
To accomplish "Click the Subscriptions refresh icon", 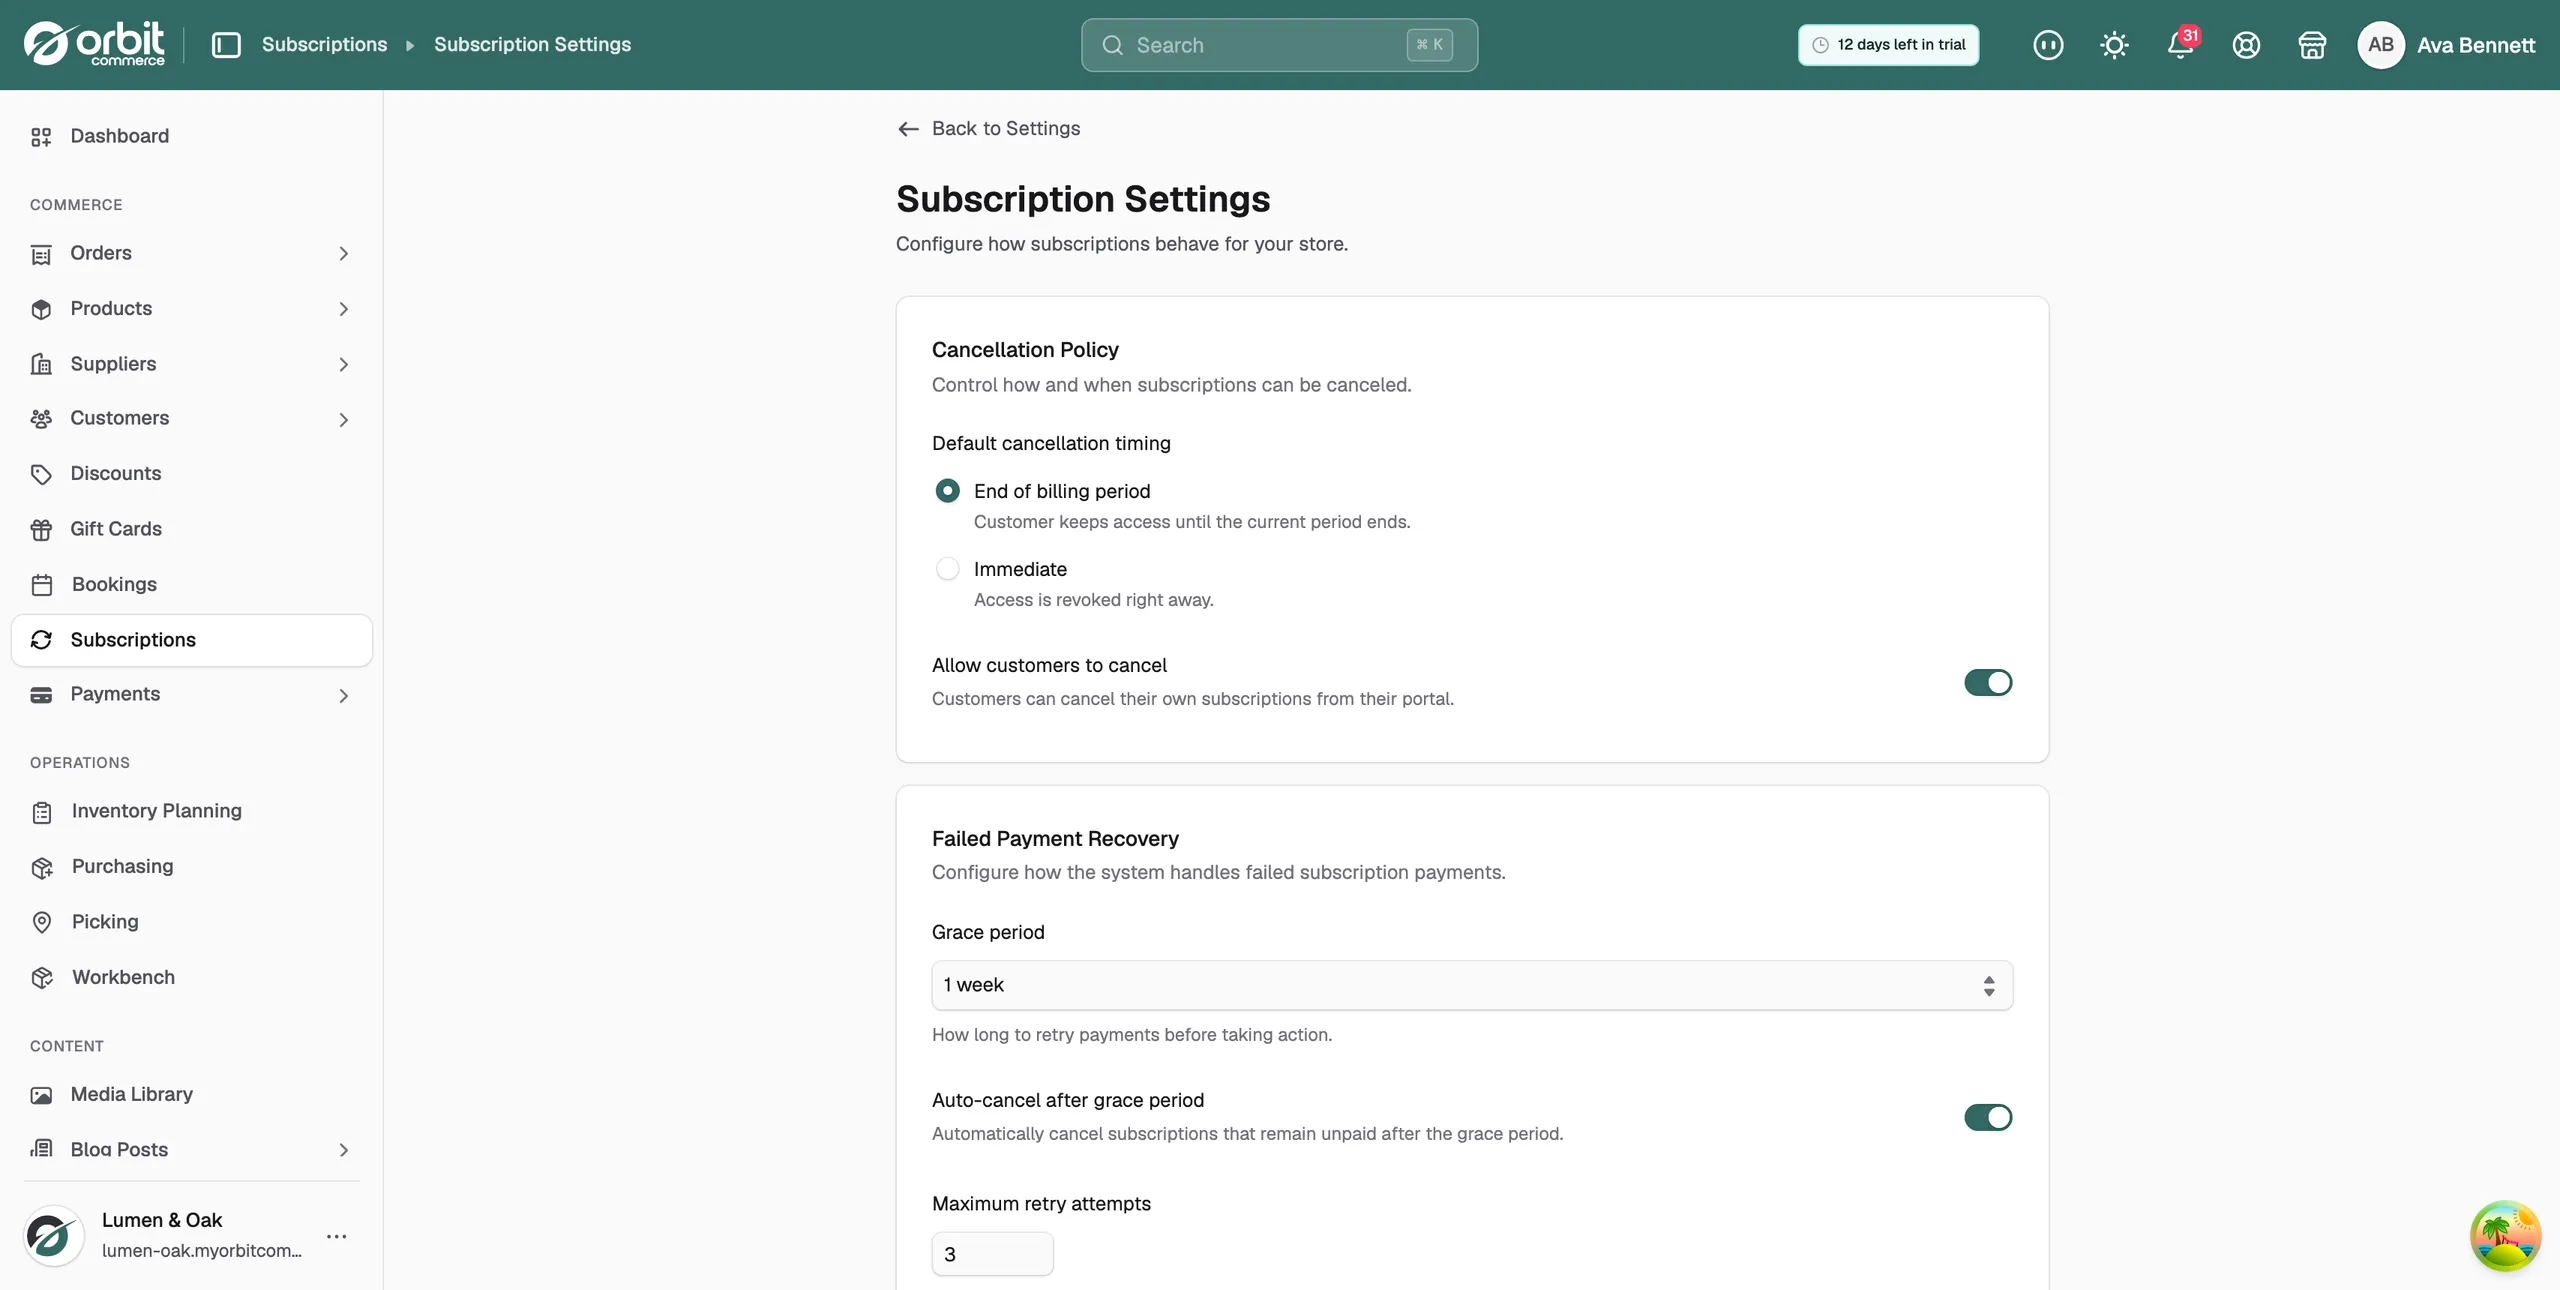I will click(41, 640).
